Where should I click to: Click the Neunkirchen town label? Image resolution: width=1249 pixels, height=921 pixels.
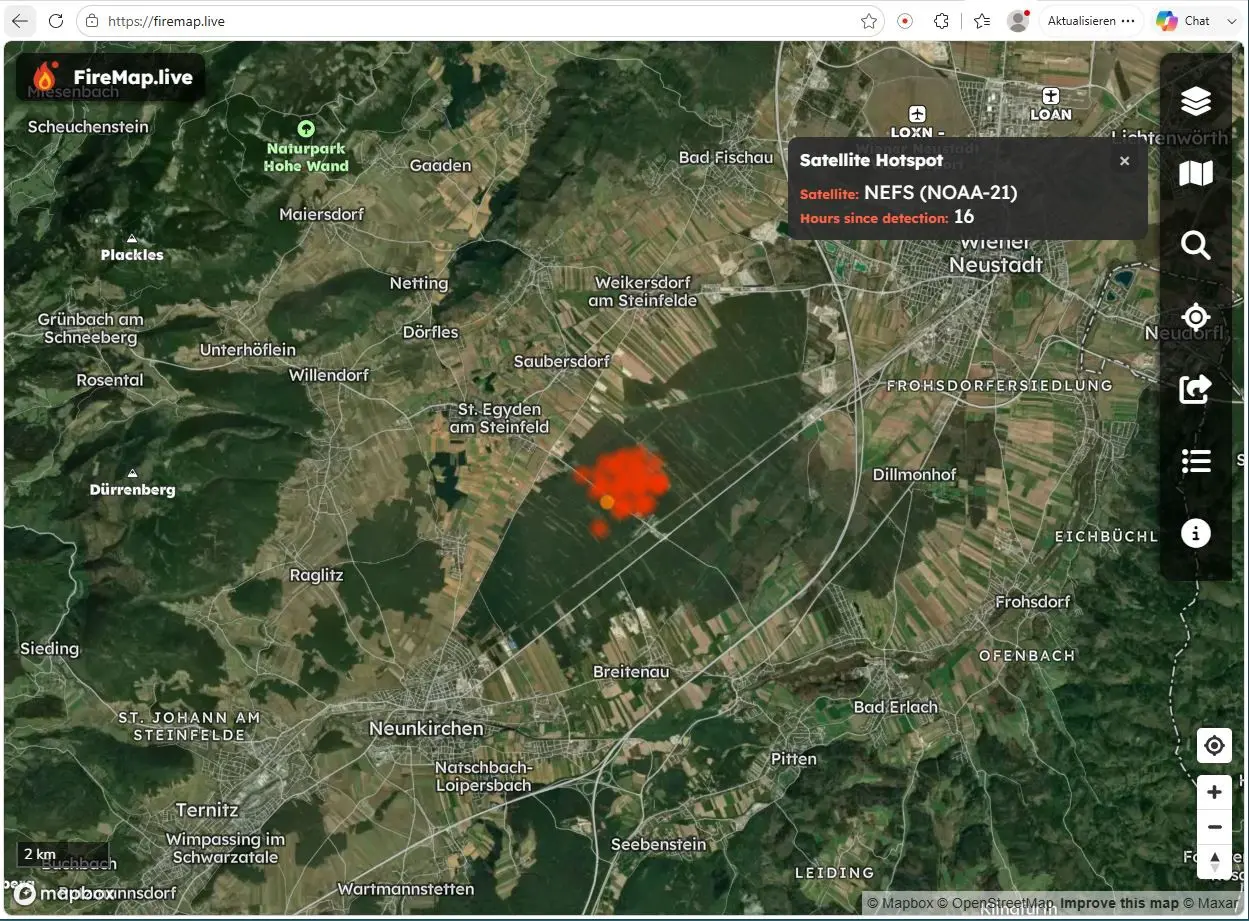(426, 729)
